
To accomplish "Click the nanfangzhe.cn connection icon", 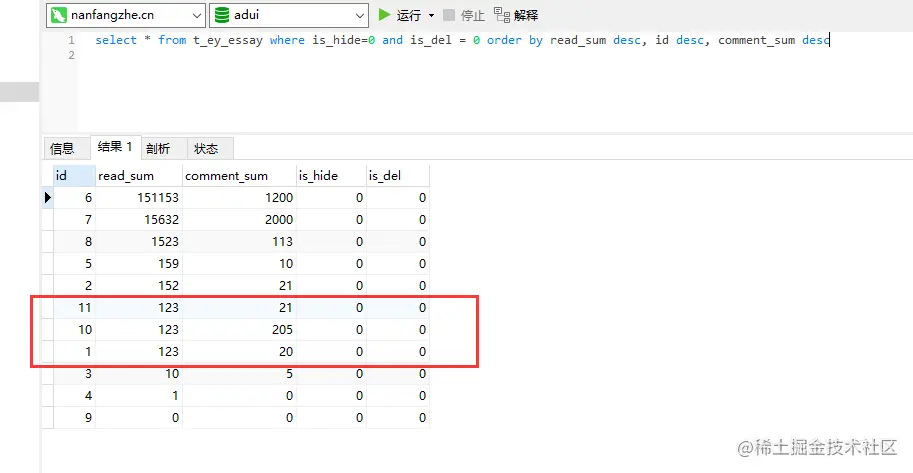I will tap(59, 15).
